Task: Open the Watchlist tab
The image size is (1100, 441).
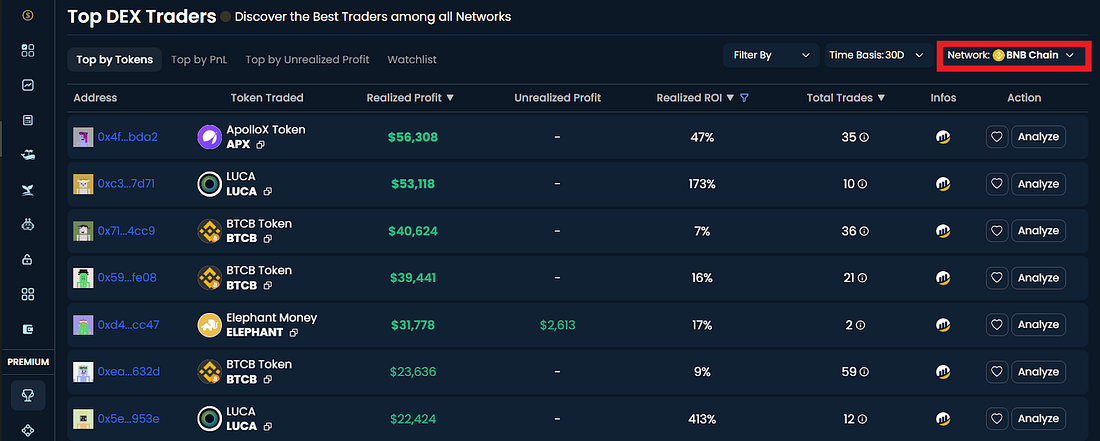Action: 412,60
